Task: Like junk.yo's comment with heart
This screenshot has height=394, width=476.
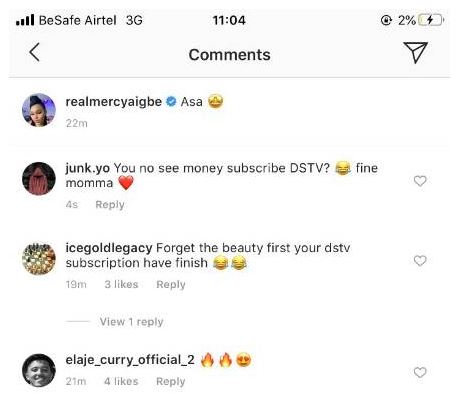Action: coord(420,181)
